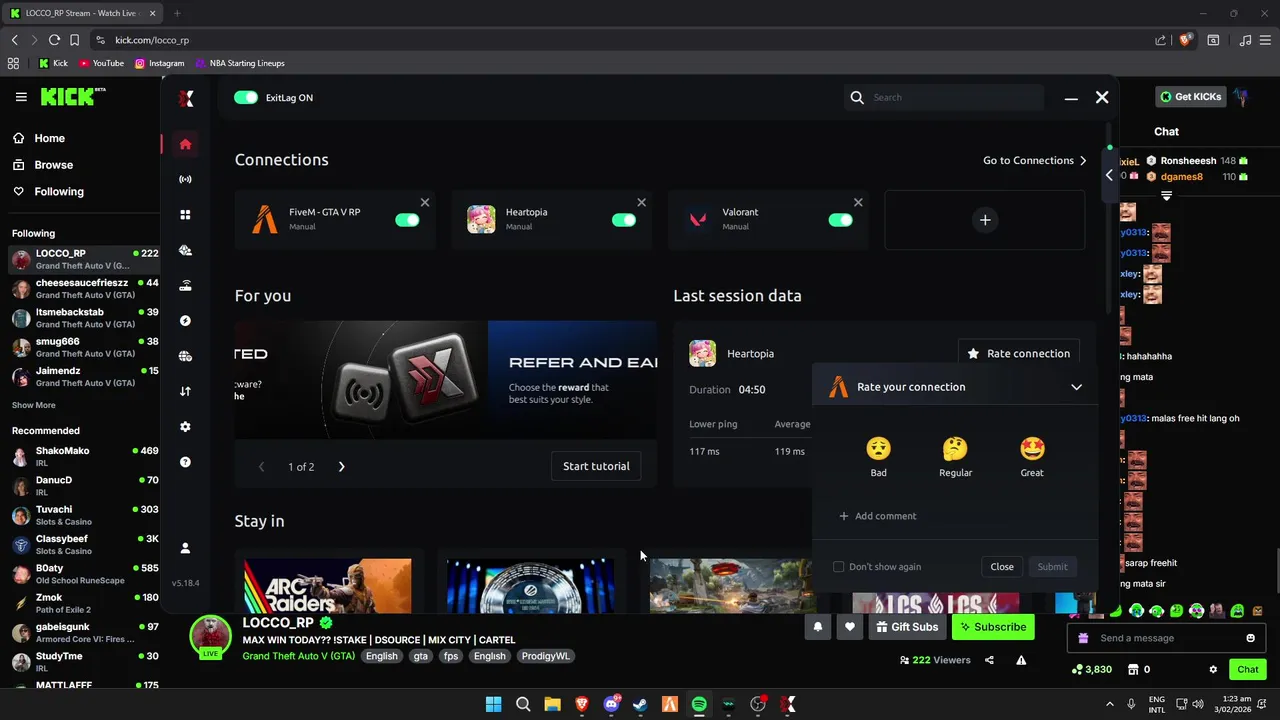Click the Start tutorial button
This screenshot has height=720, width=1280.
pos(596,466)
